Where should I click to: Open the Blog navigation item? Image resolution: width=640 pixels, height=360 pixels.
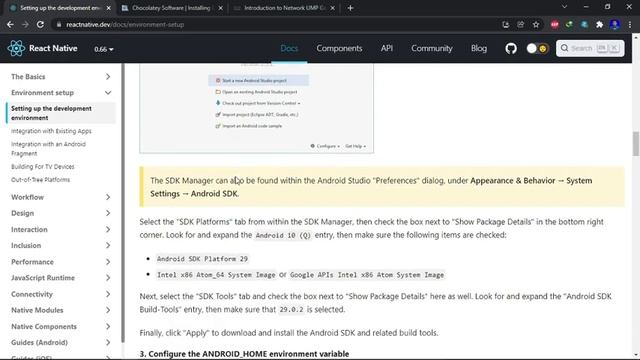(479, 48)
